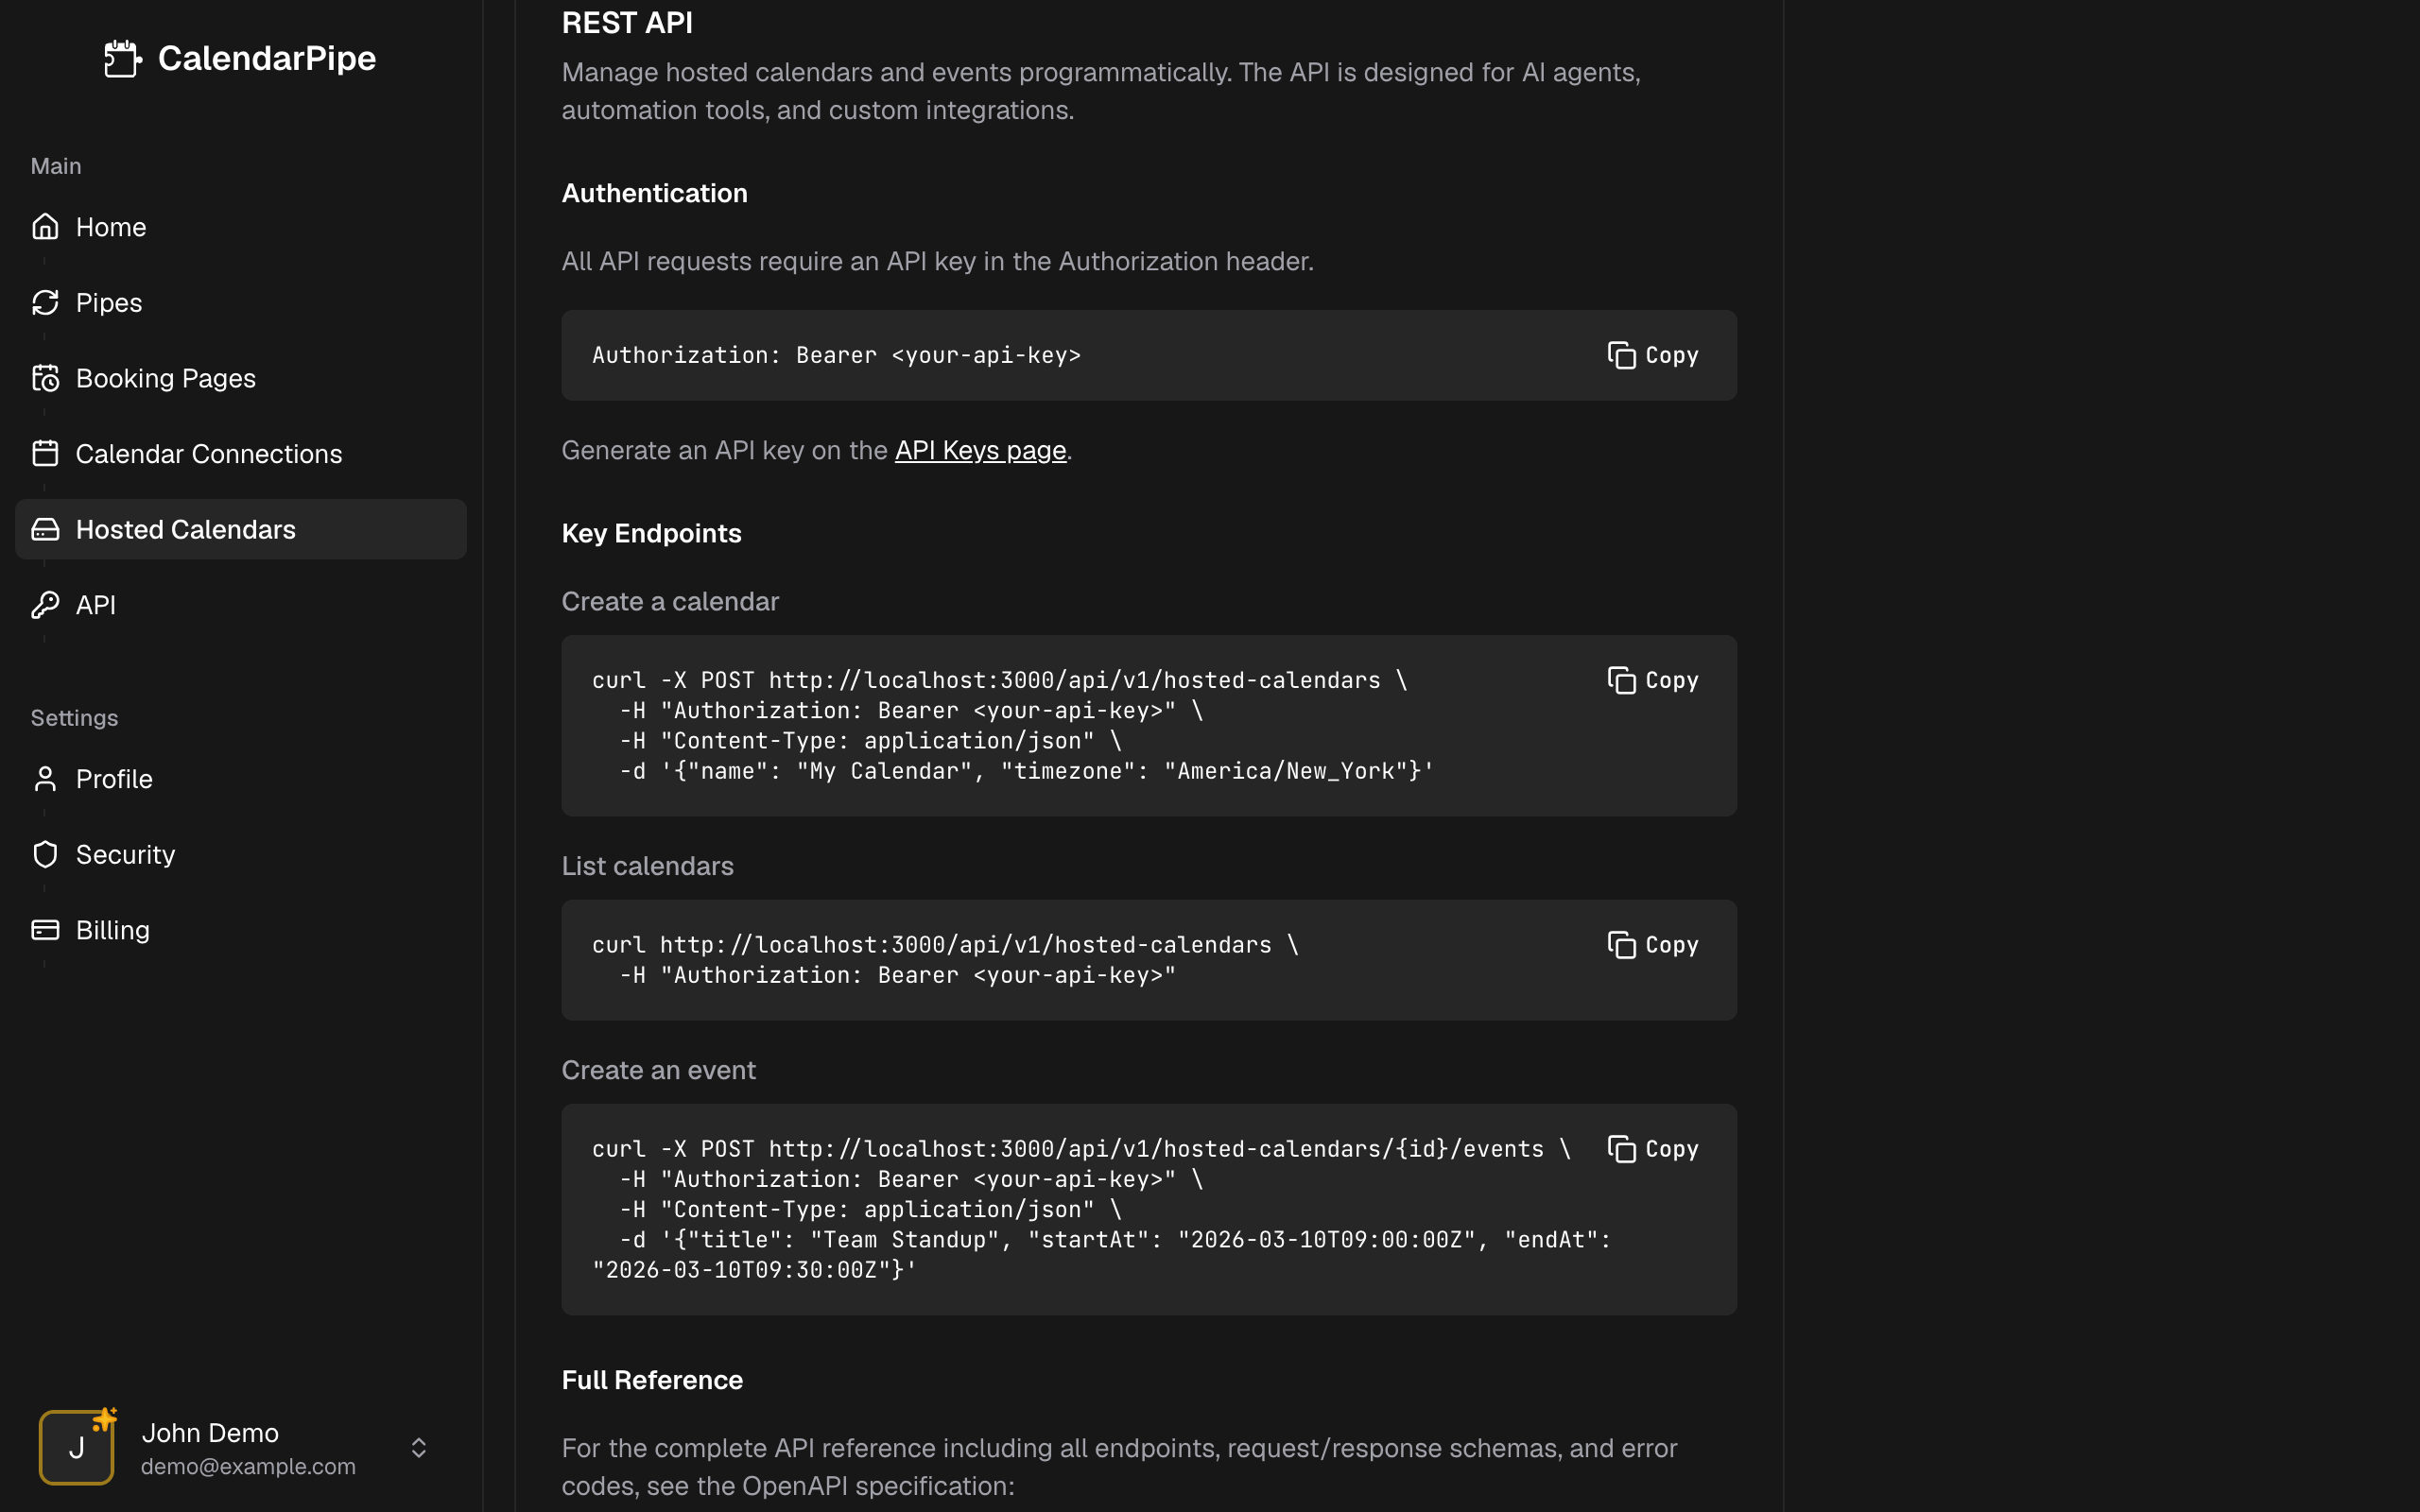Open the Home menu item
This screenshot has width=2420, height=1512.
click(241, 227)
